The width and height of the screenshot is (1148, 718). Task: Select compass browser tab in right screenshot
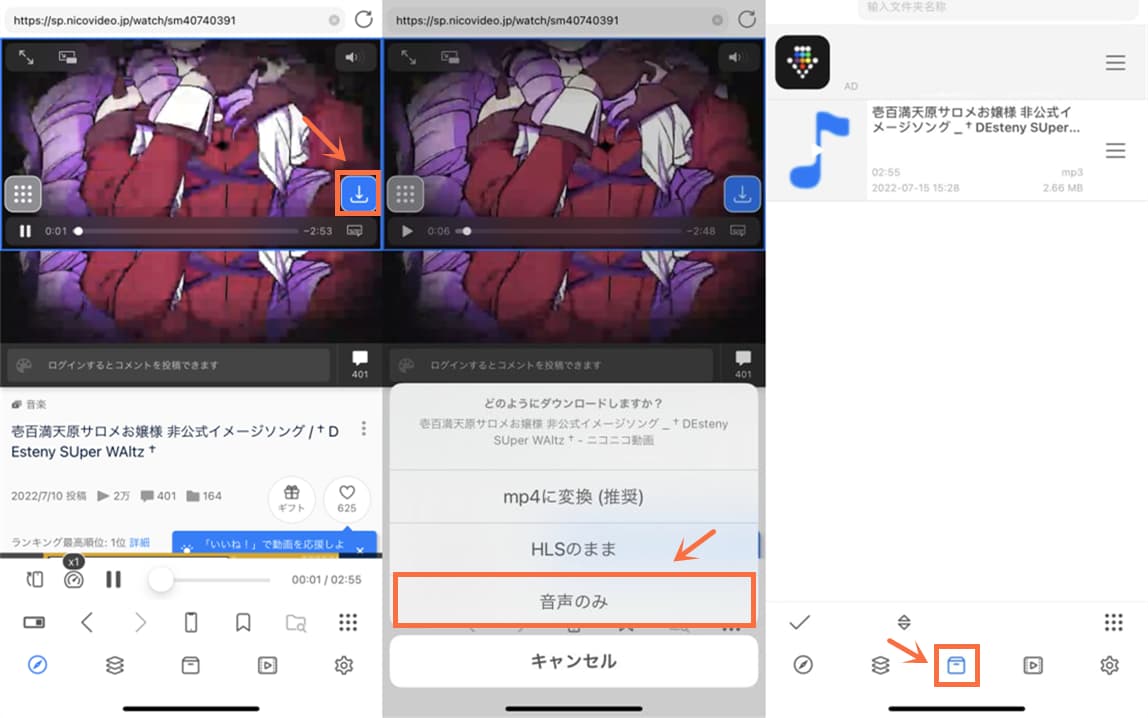coord(803,665)
